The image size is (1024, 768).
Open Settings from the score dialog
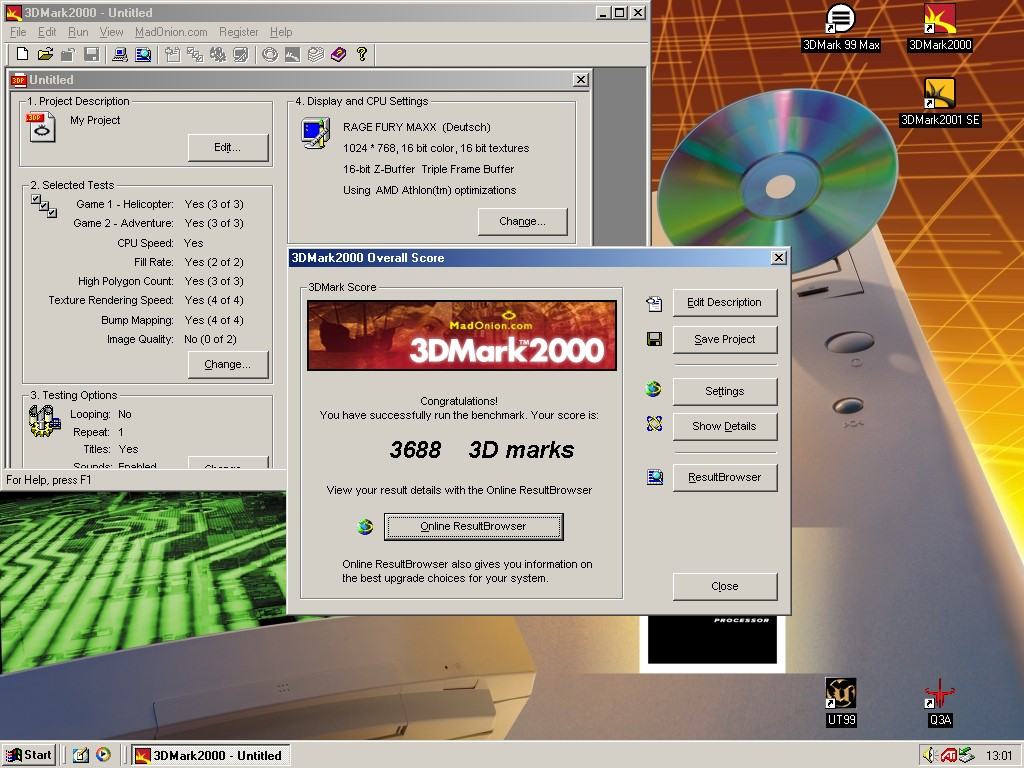pos(725,391)
